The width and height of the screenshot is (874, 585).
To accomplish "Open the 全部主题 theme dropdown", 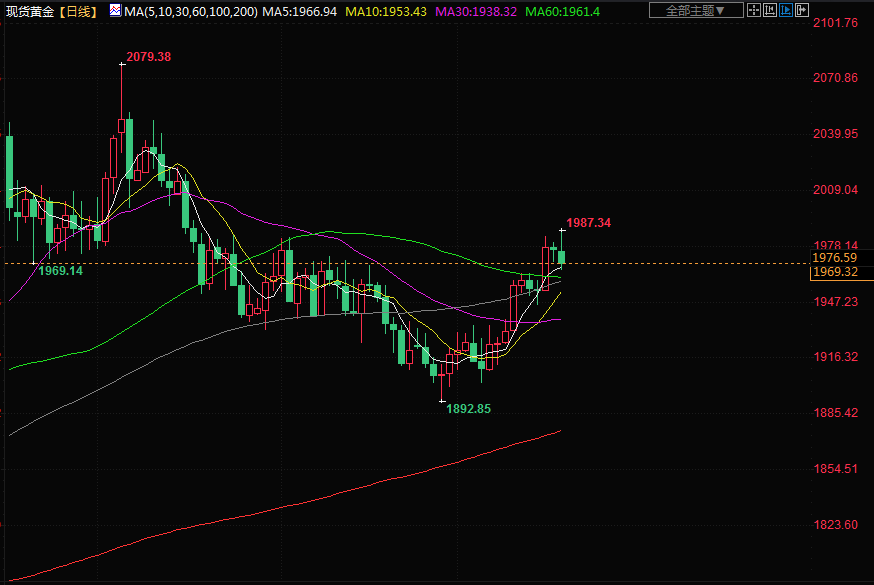I will tap(696, 10).
